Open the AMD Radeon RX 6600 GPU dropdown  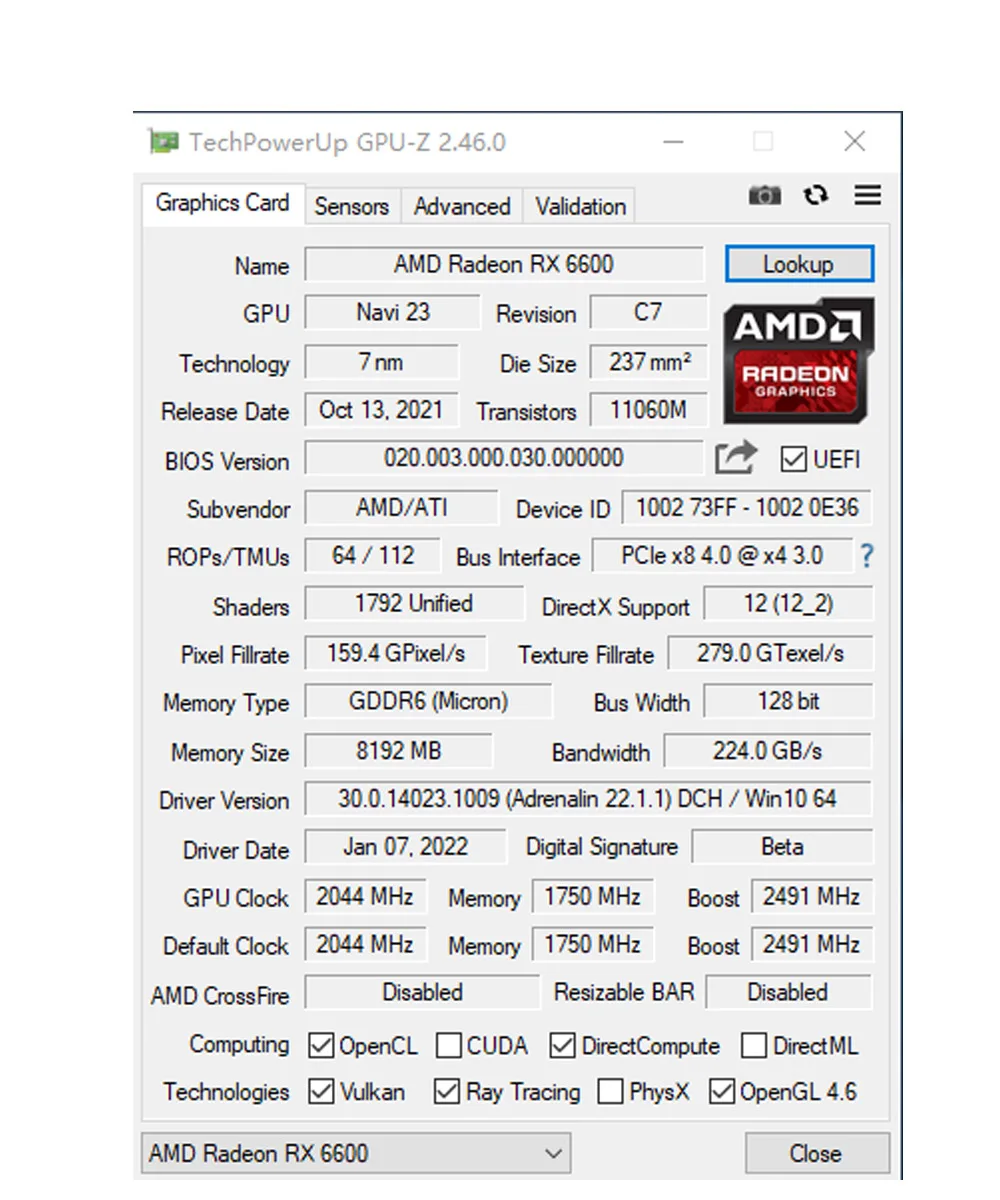click(x=356, y=1153)
